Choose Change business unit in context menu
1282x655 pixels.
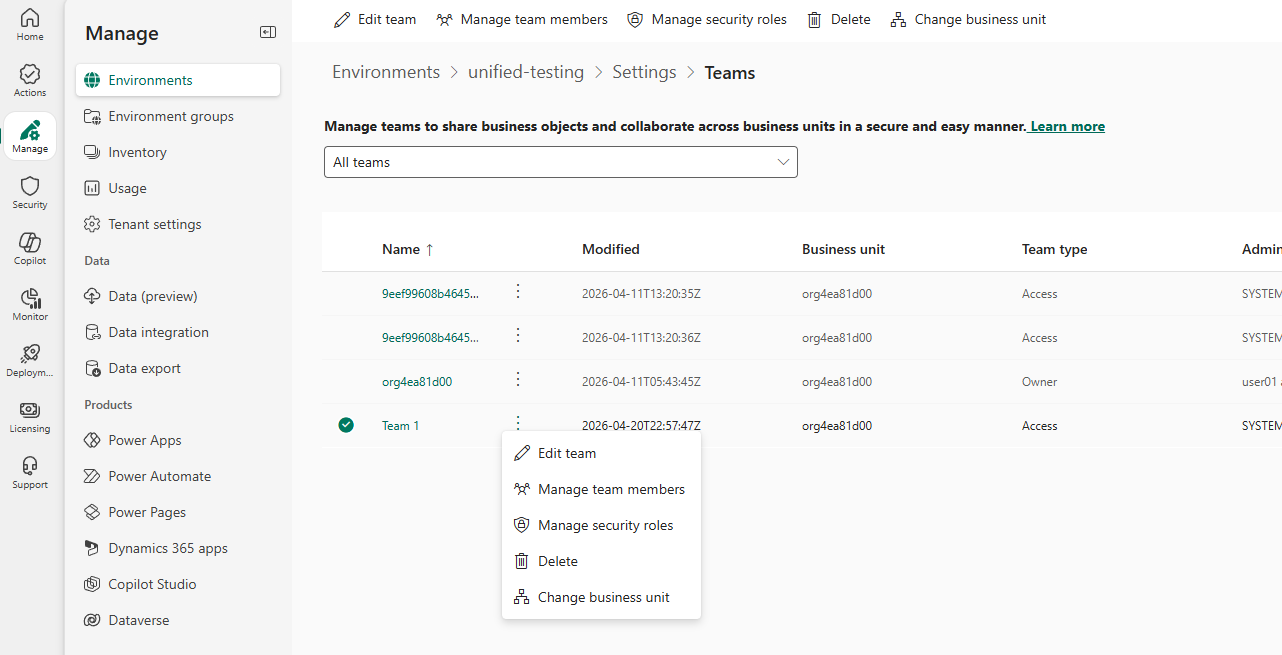pyautogui.click(x=601, y=597)
